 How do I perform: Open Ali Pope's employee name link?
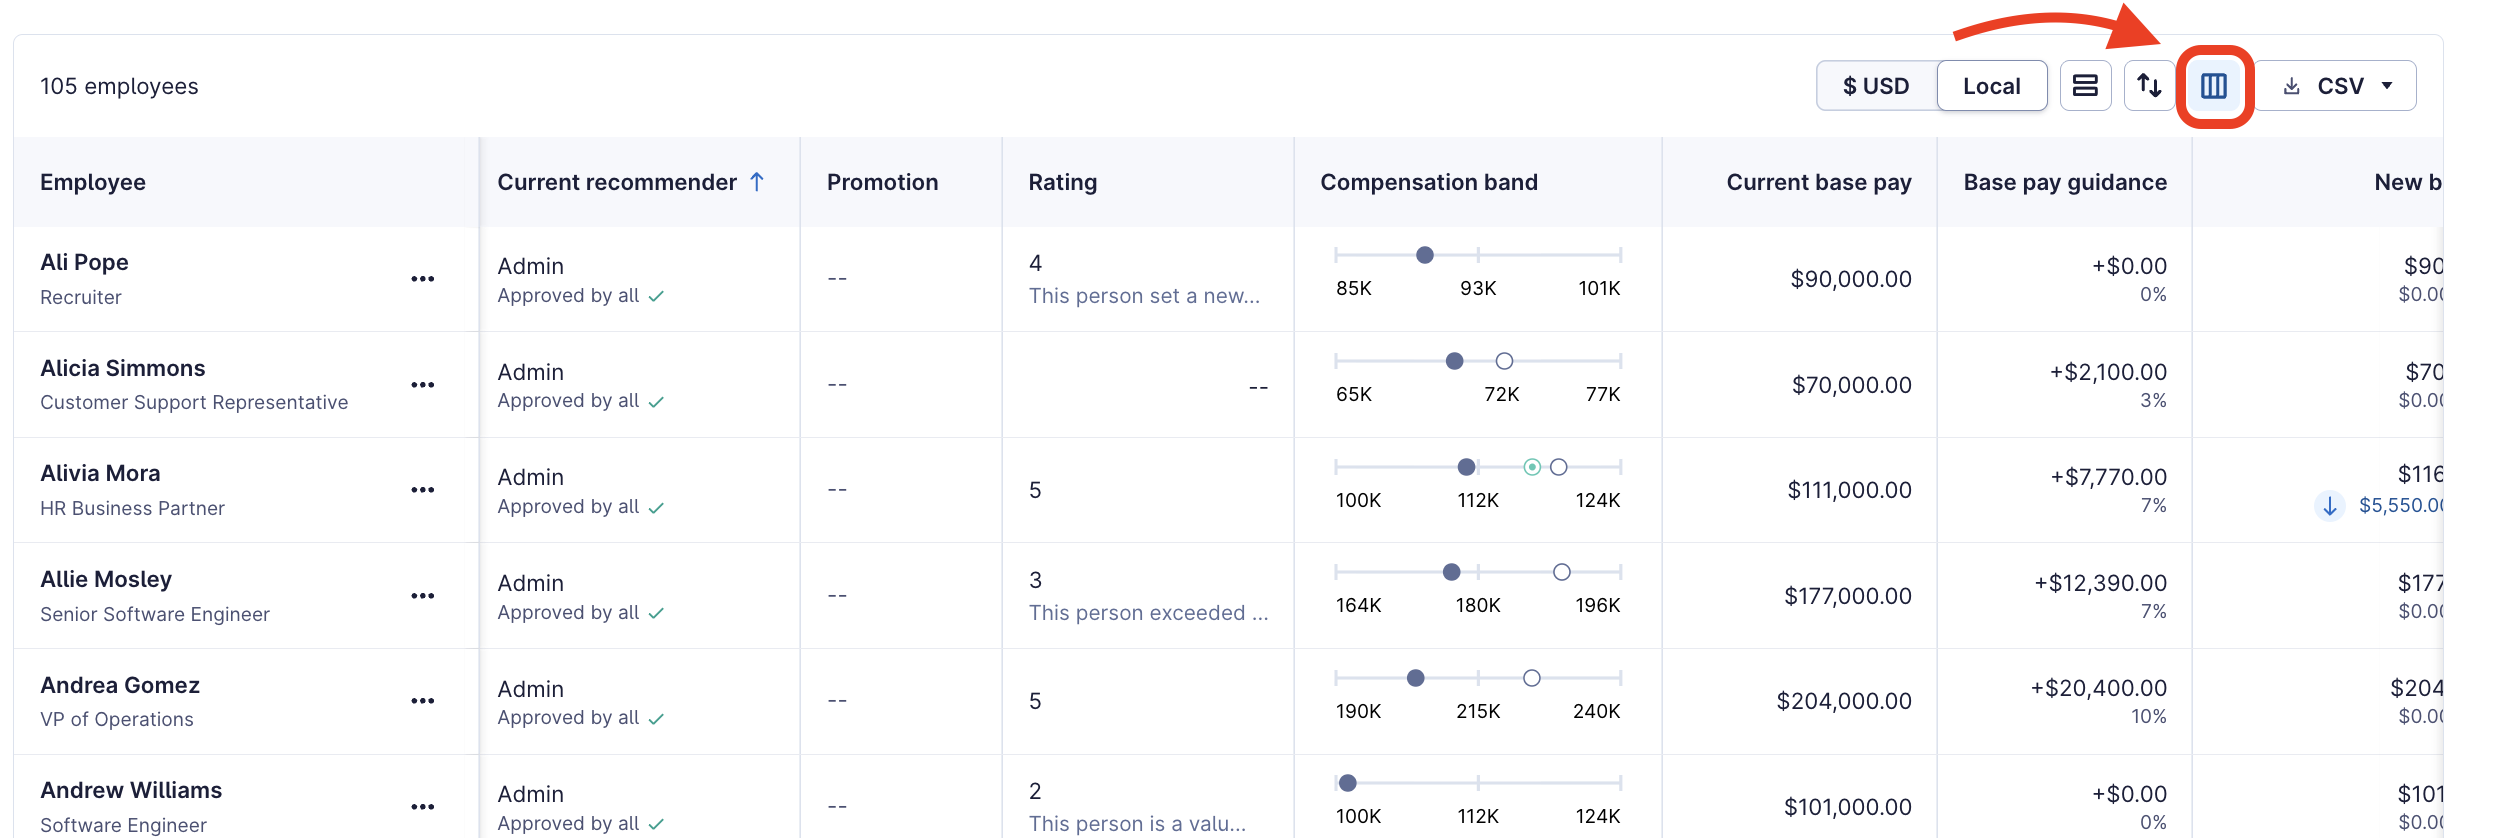[x=84, y=262]
